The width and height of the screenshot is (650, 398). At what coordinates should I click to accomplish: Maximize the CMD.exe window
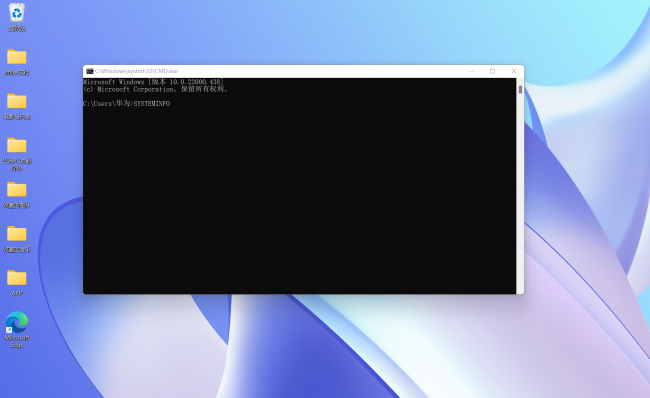[x=492, y=71]
